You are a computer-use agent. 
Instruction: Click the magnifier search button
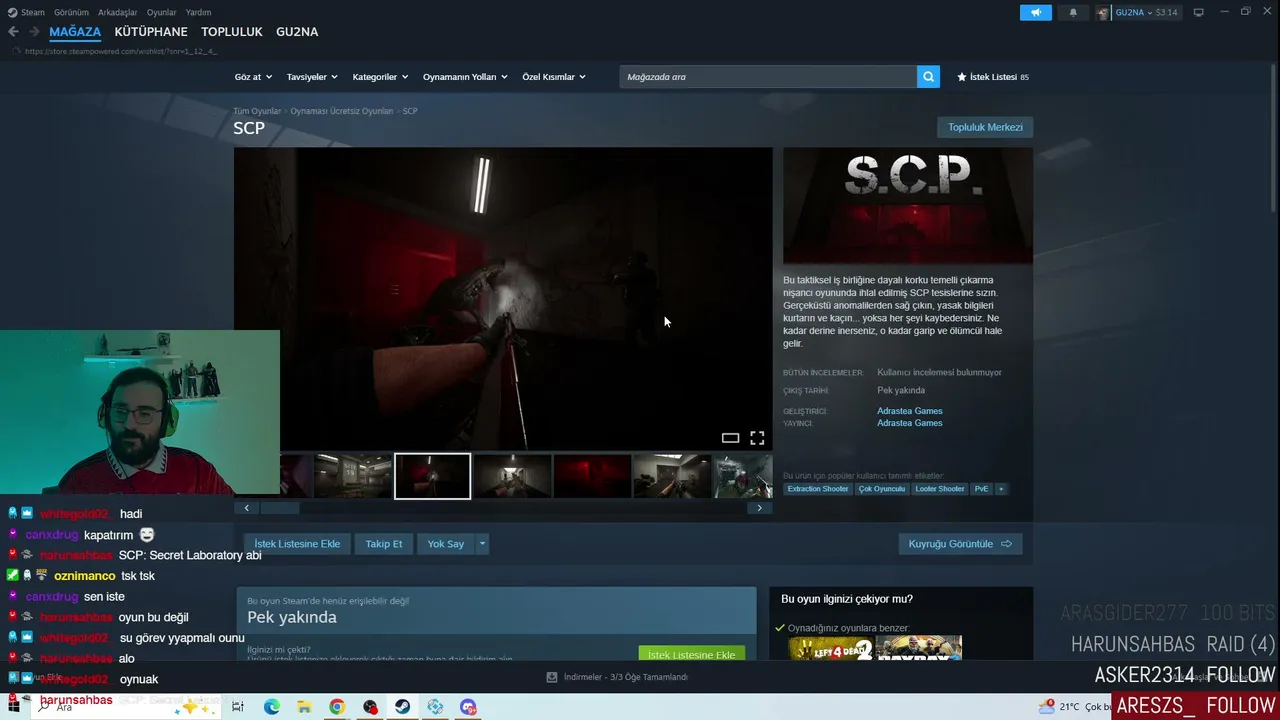click(928, 77)
